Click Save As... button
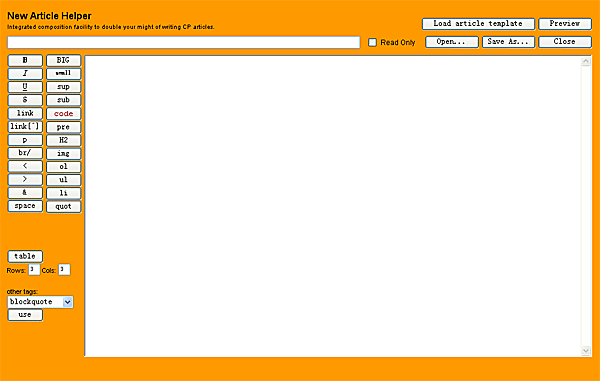Screen dimensions: 600x381 (x=508, y=42)
